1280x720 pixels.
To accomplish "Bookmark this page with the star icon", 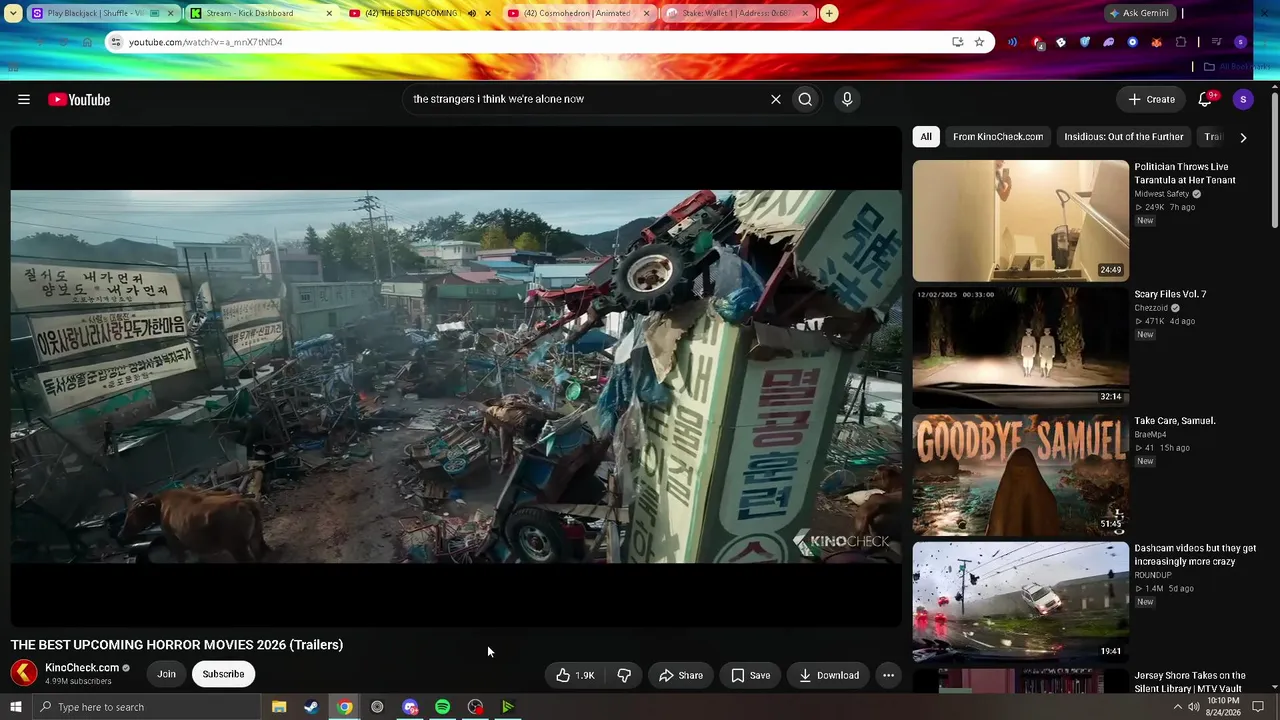I will (x=979, y=42).
